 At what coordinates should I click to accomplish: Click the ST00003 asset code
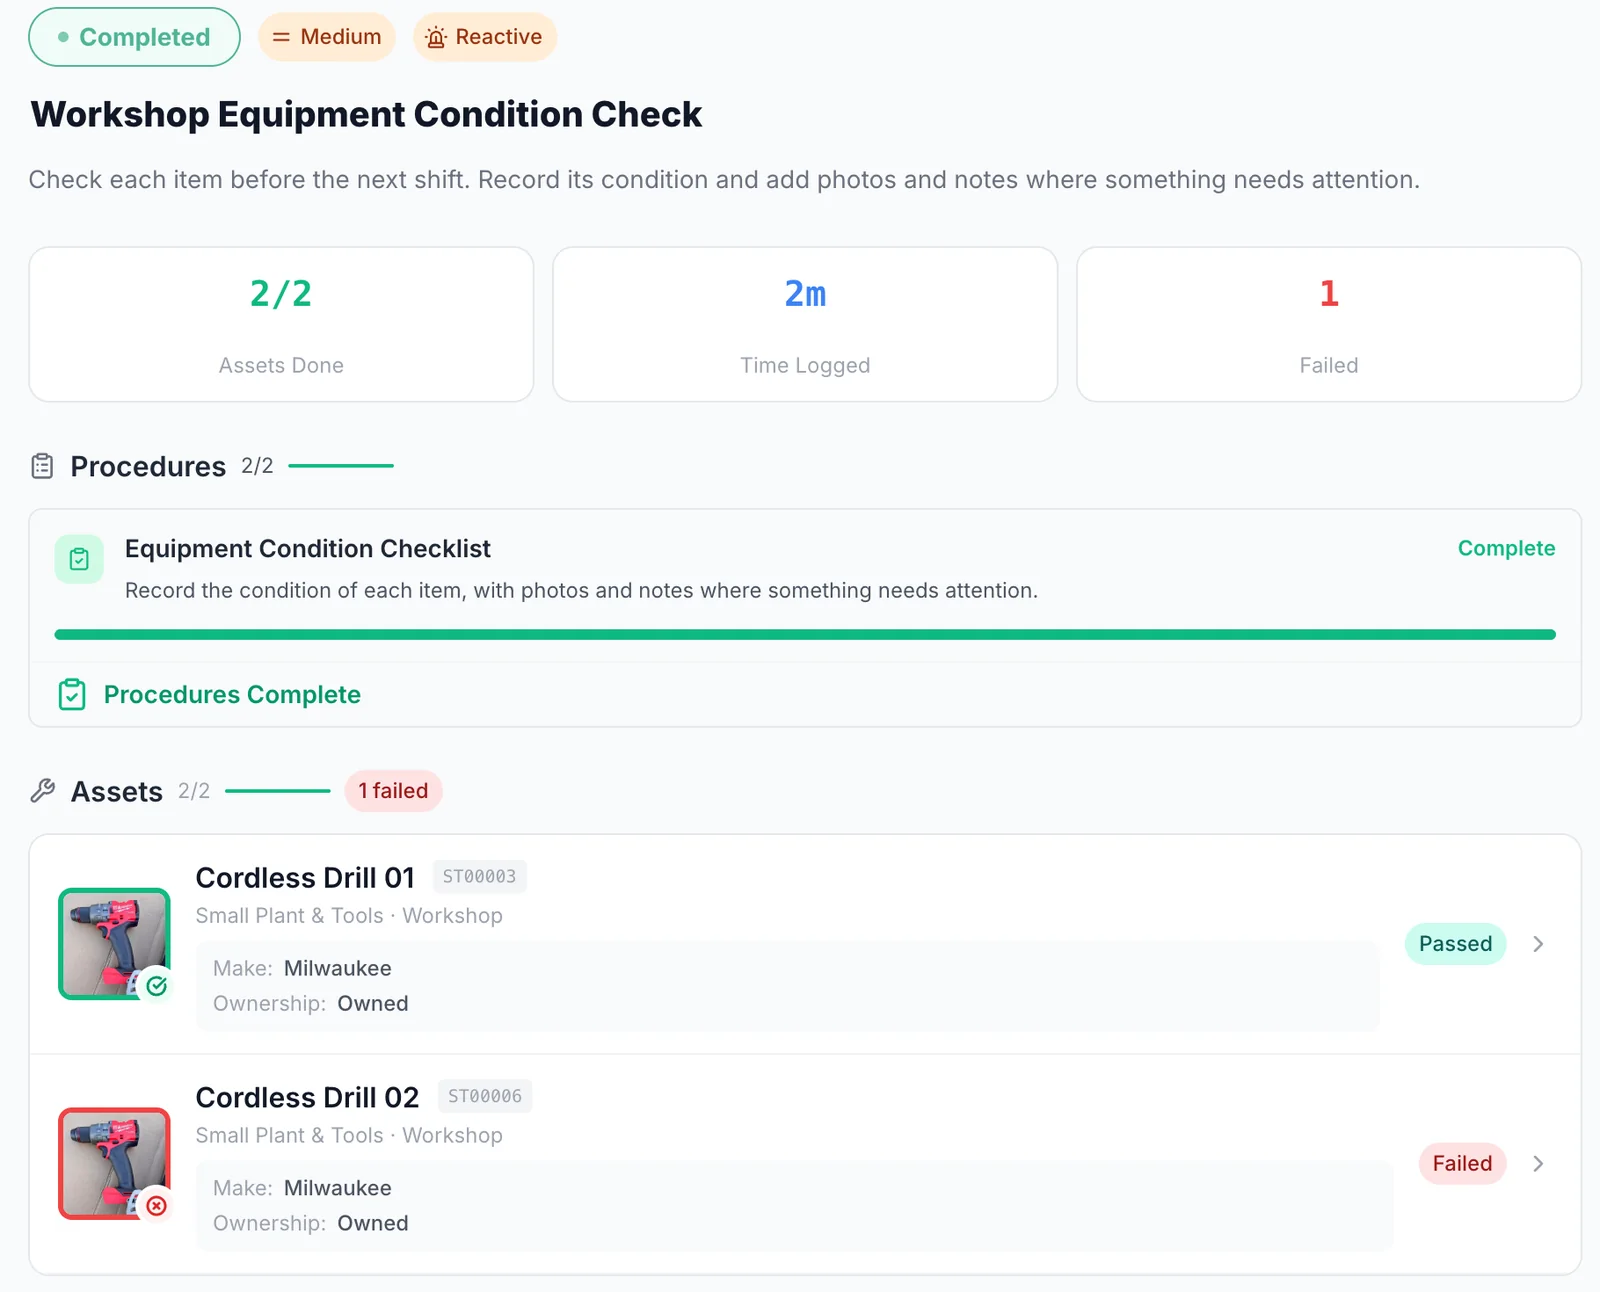point(480,877)
